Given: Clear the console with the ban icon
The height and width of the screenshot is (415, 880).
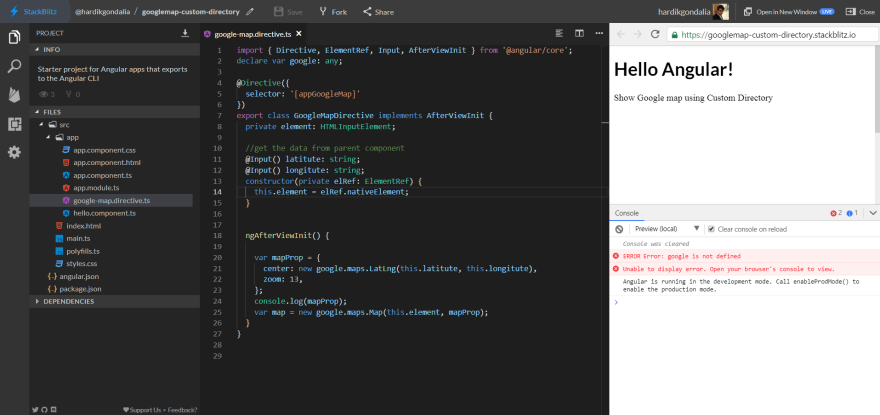Looking at the screenshot, I should tap(619, 229).
